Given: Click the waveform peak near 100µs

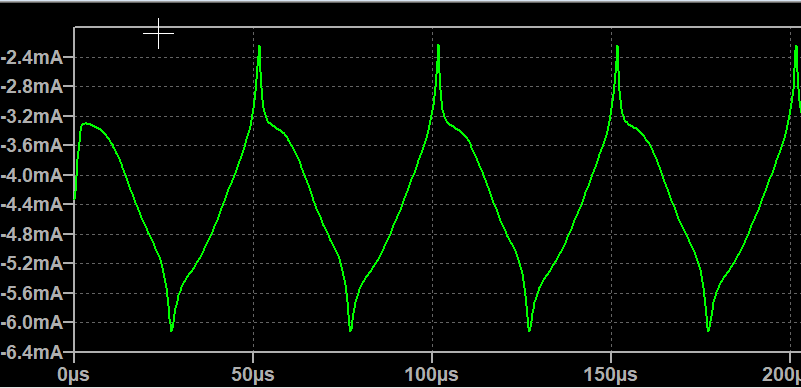Looking at the screenshot, I should click(x=438, y=46).
